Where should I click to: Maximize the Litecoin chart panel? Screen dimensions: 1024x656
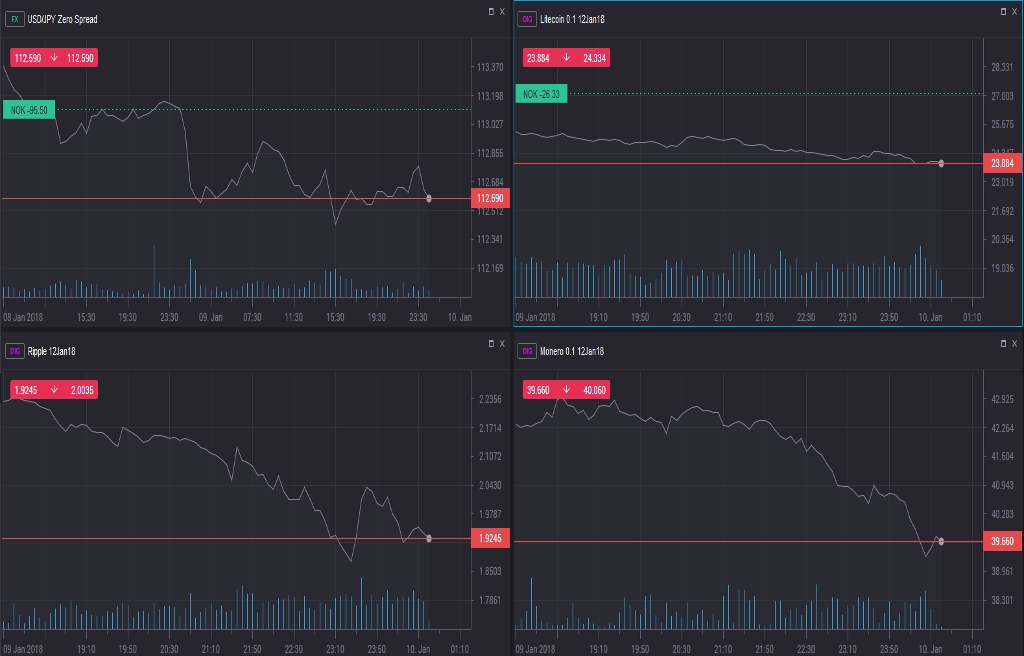click(1002, 11)
